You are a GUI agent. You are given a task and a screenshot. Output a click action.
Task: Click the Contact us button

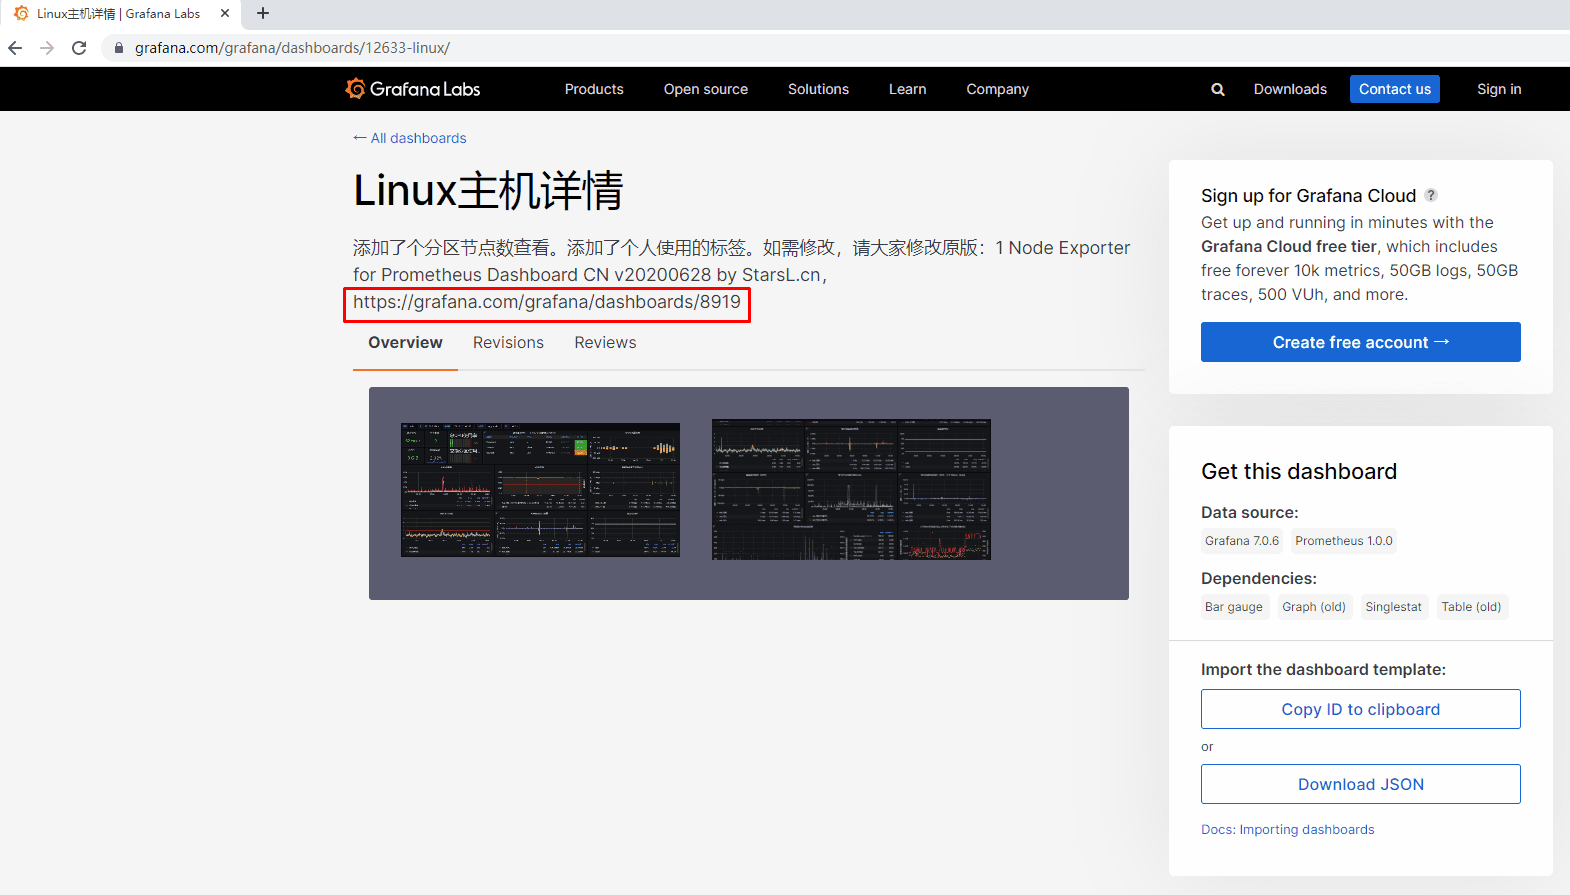point(1395,89)
